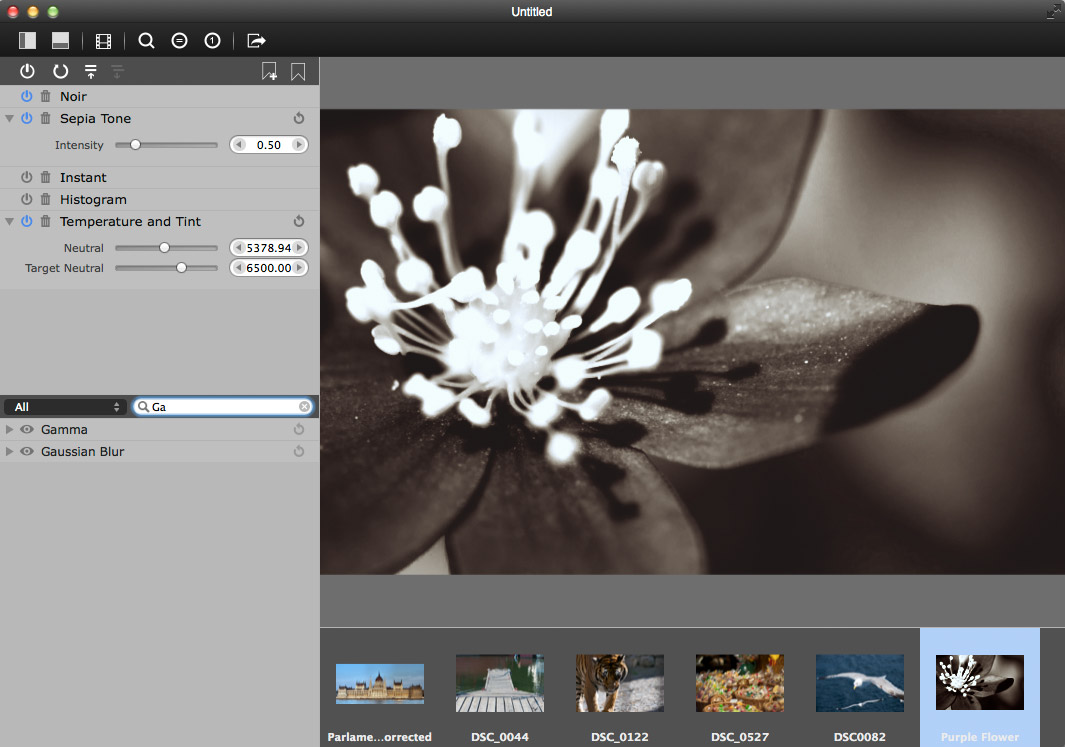1065x747 pixels.
Task: Select the Histogram filter row
Action: [x=93, y=200]
